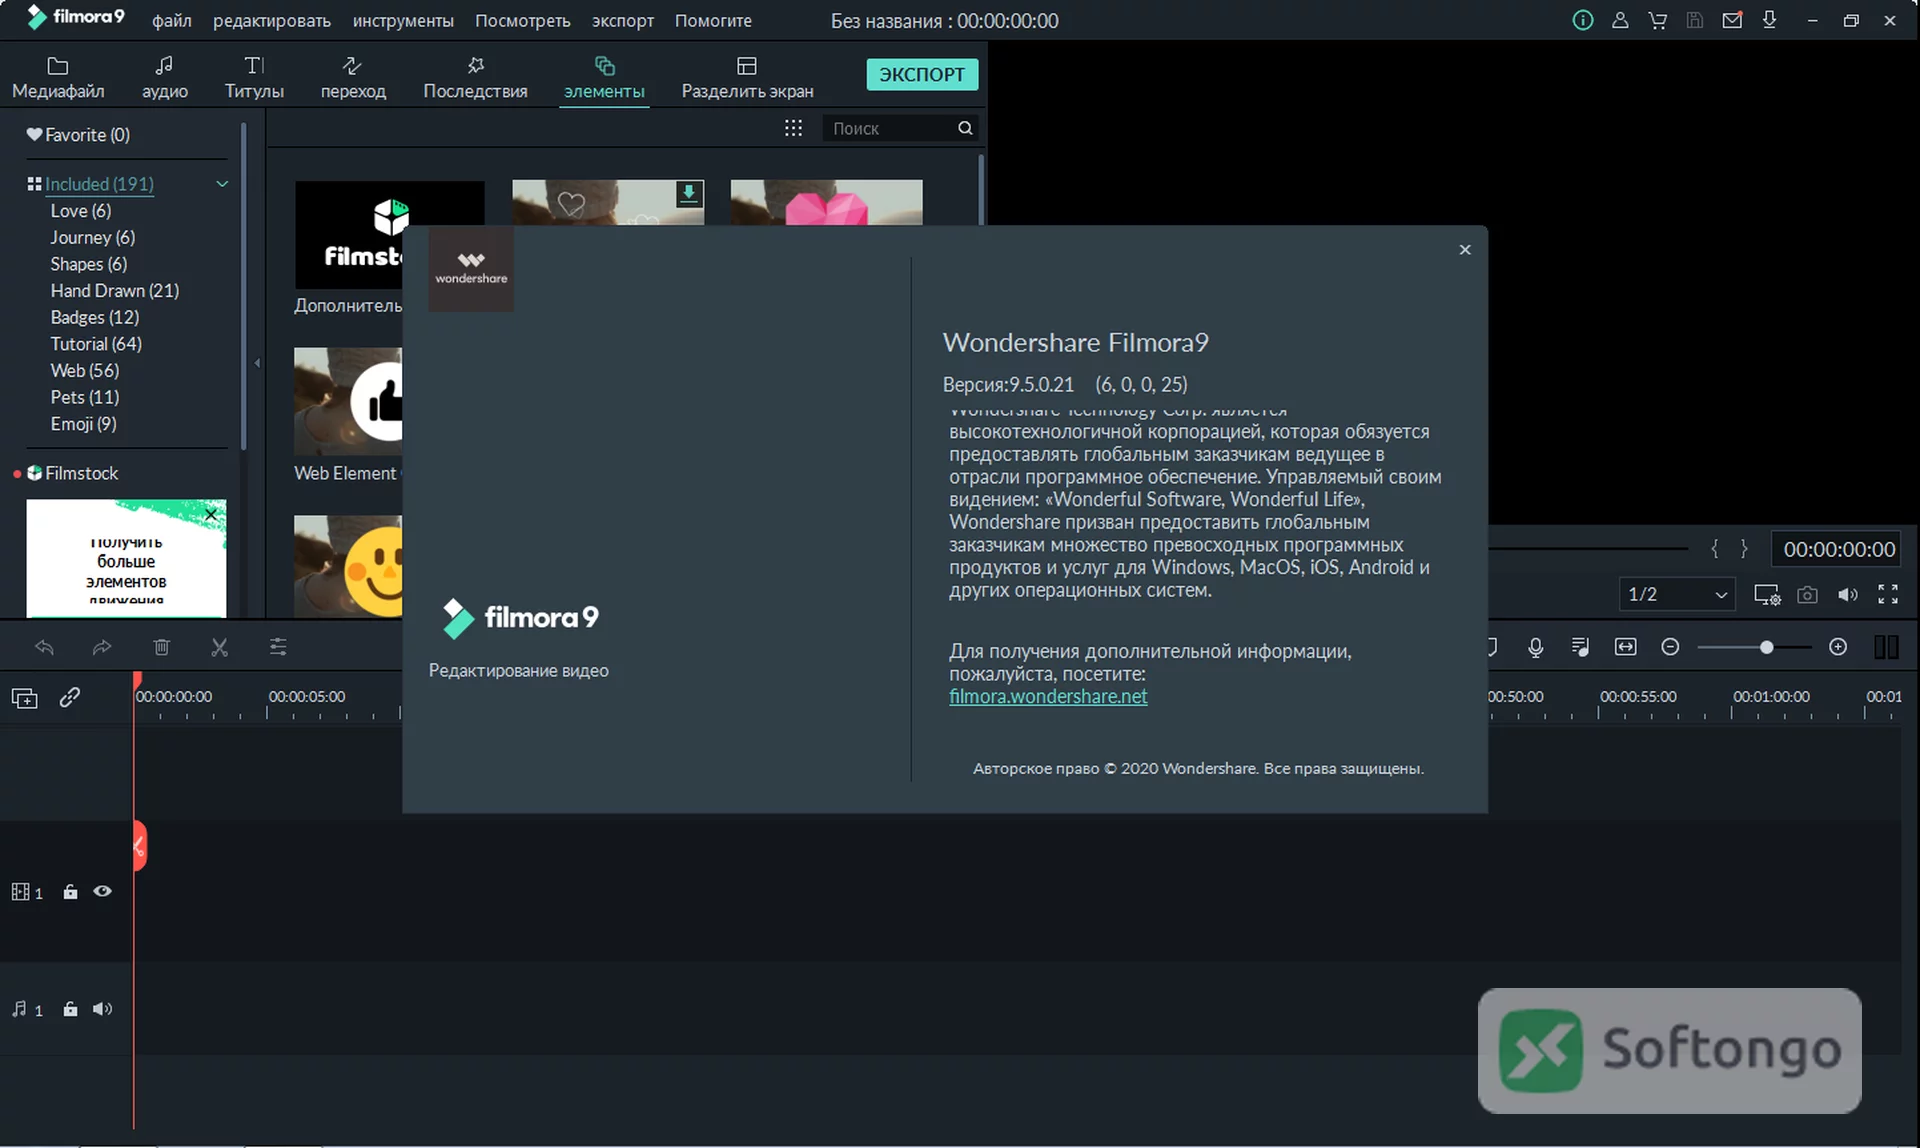Collapse the left library panel arrow
The image size is (1920, 1148).
257,363
